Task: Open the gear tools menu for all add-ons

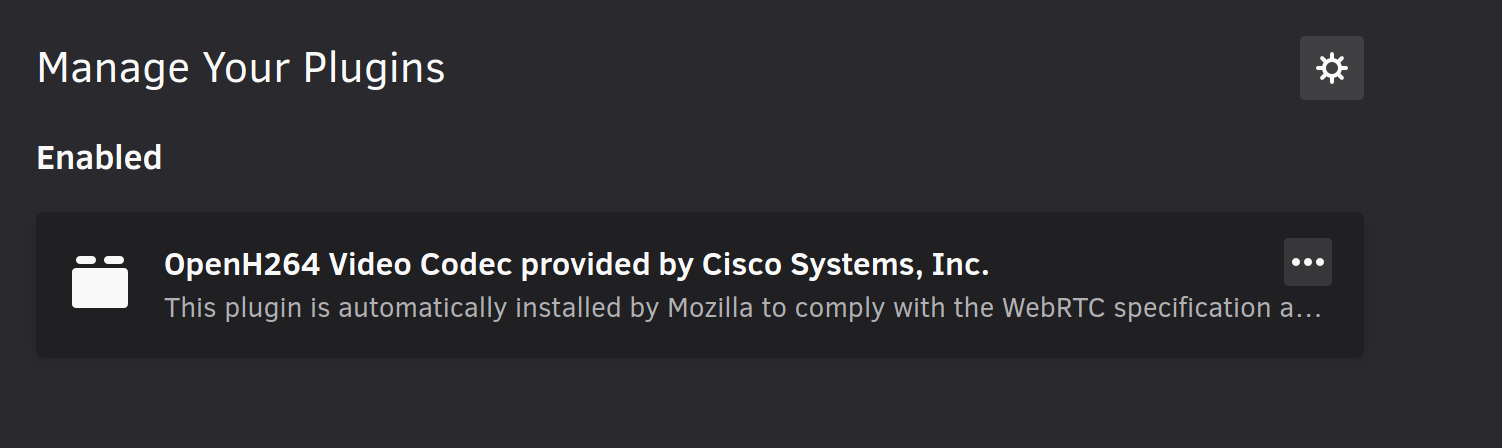Action: point(1331,68)
